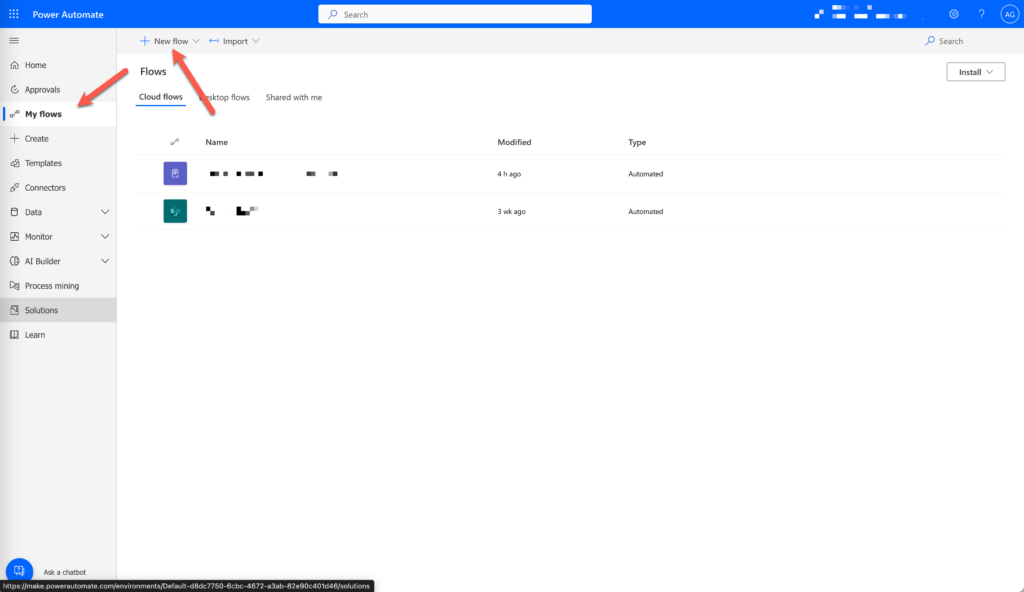Click the Templates icon in sidebar
1024x592 pixels.
click(x=14, y=163)
